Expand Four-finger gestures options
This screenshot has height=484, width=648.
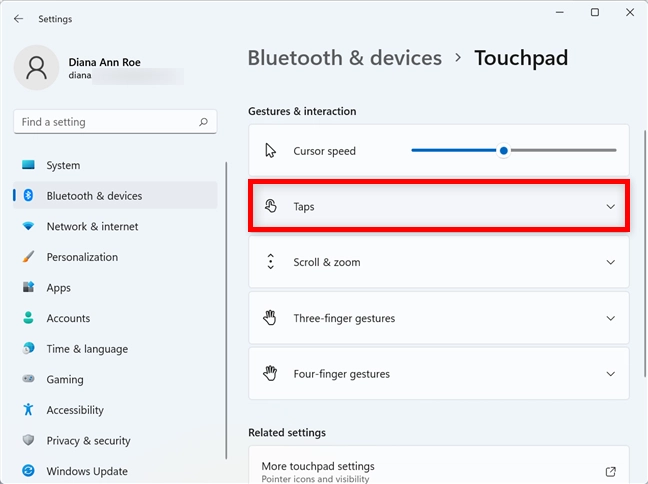(438, 374)
